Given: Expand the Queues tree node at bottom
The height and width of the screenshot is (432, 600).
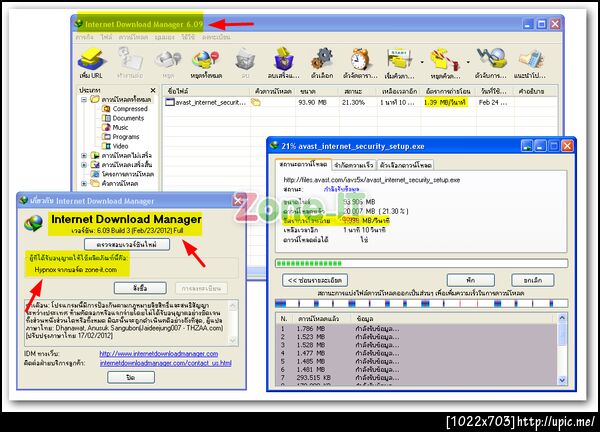Looking at the screenshot, I should [x=84, y=183].
